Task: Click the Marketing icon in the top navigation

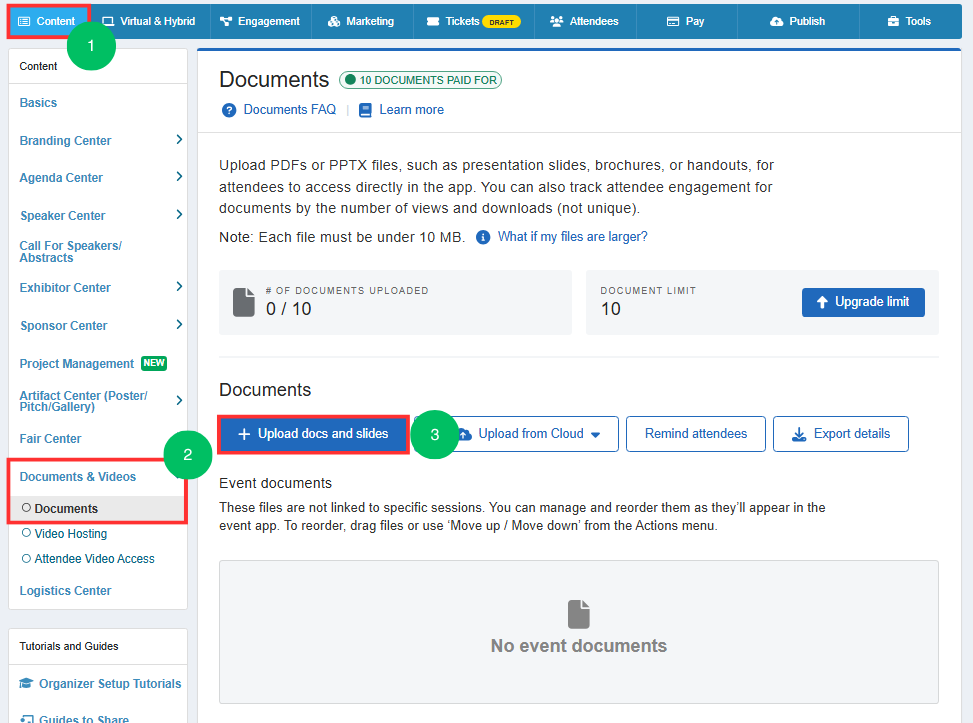Action: (334, 22)
